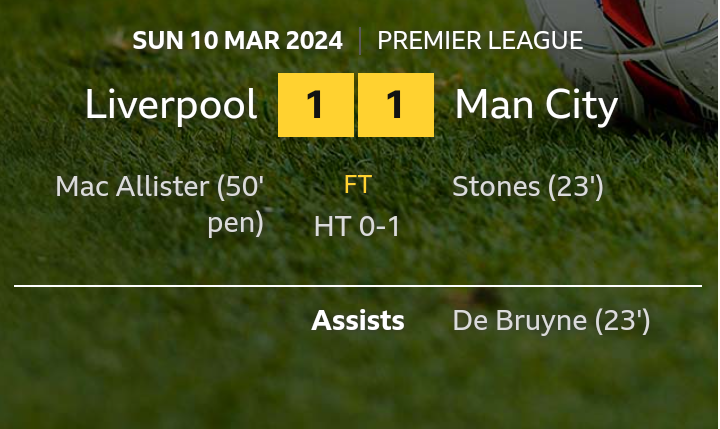Click the Premier League competition label
Screen dimensions: 720x429
[480, 41]
